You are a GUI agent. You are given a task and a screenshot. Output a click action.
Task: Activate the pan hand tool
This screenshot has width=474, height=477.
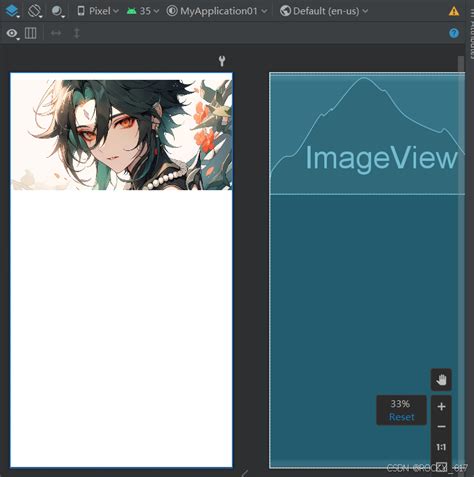click(441, 380)
